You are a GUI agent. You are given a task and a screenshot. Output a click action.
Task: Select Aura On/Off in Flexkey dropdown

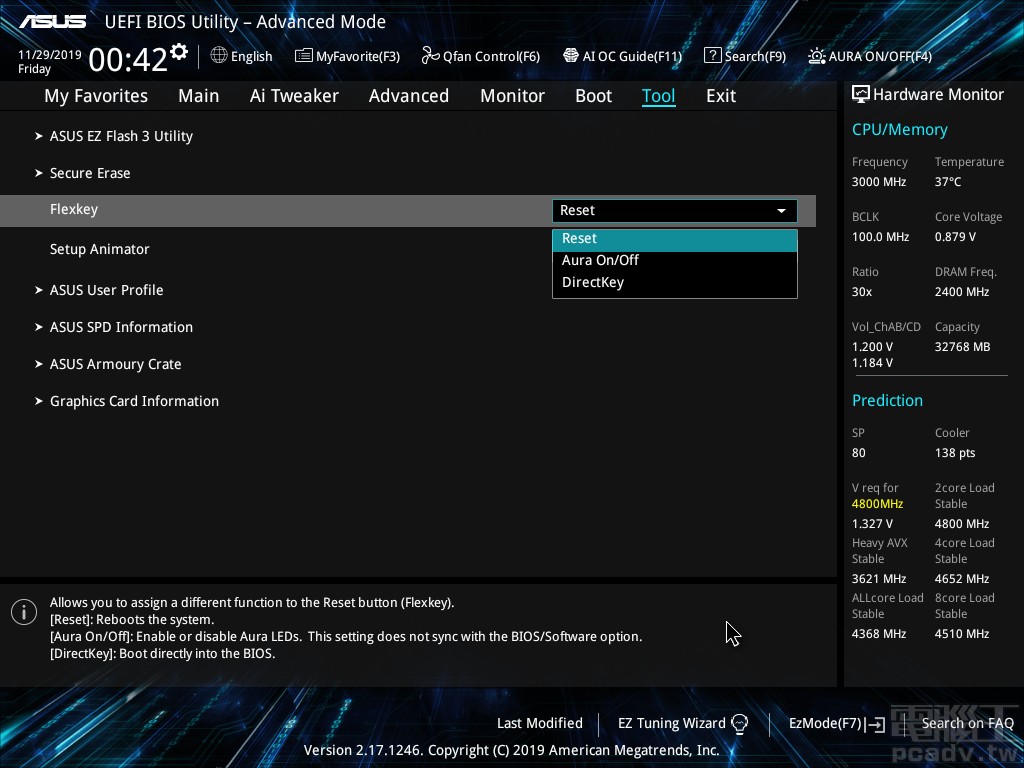click(x=600, y=260)
